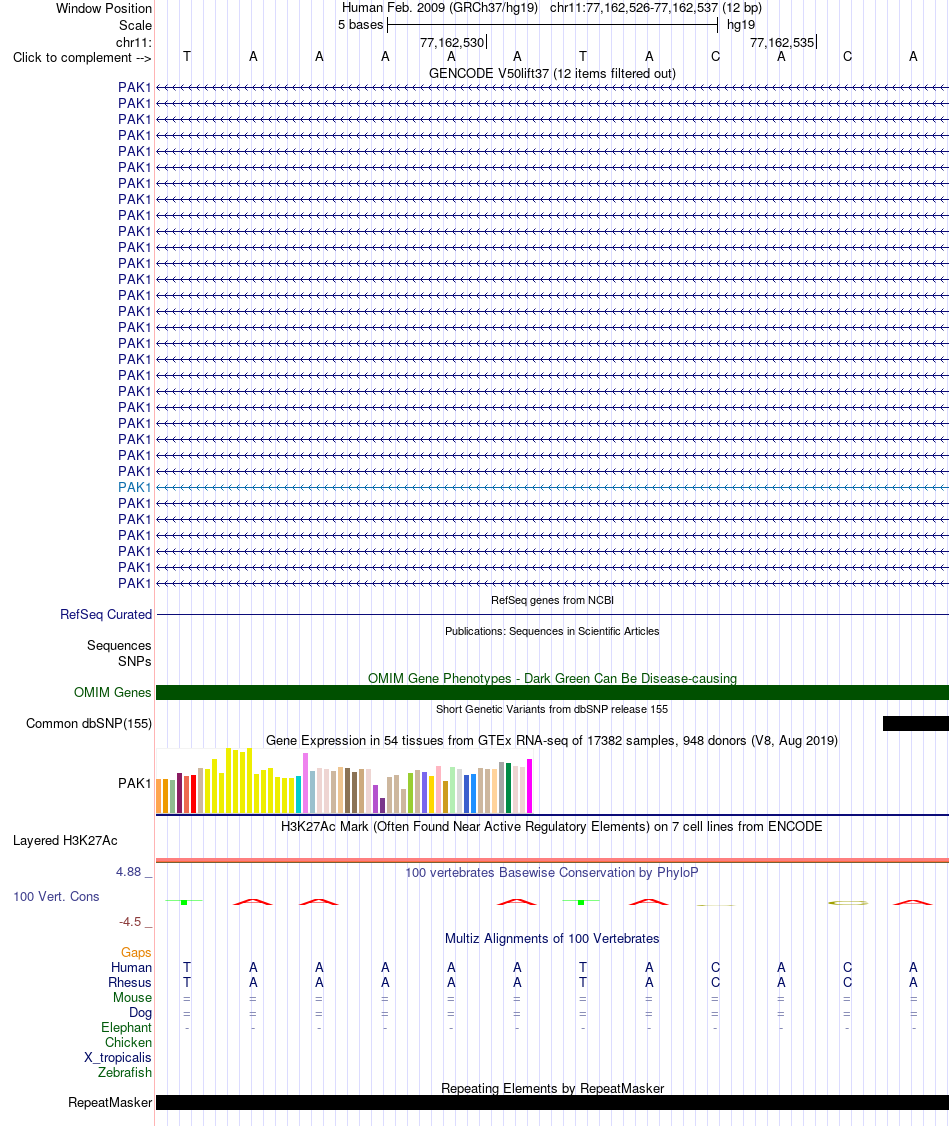This screenshot has height=1126, width=950.
Task: Click the 100 Vert. Cons track label
Action: click(x=56, y=896)
